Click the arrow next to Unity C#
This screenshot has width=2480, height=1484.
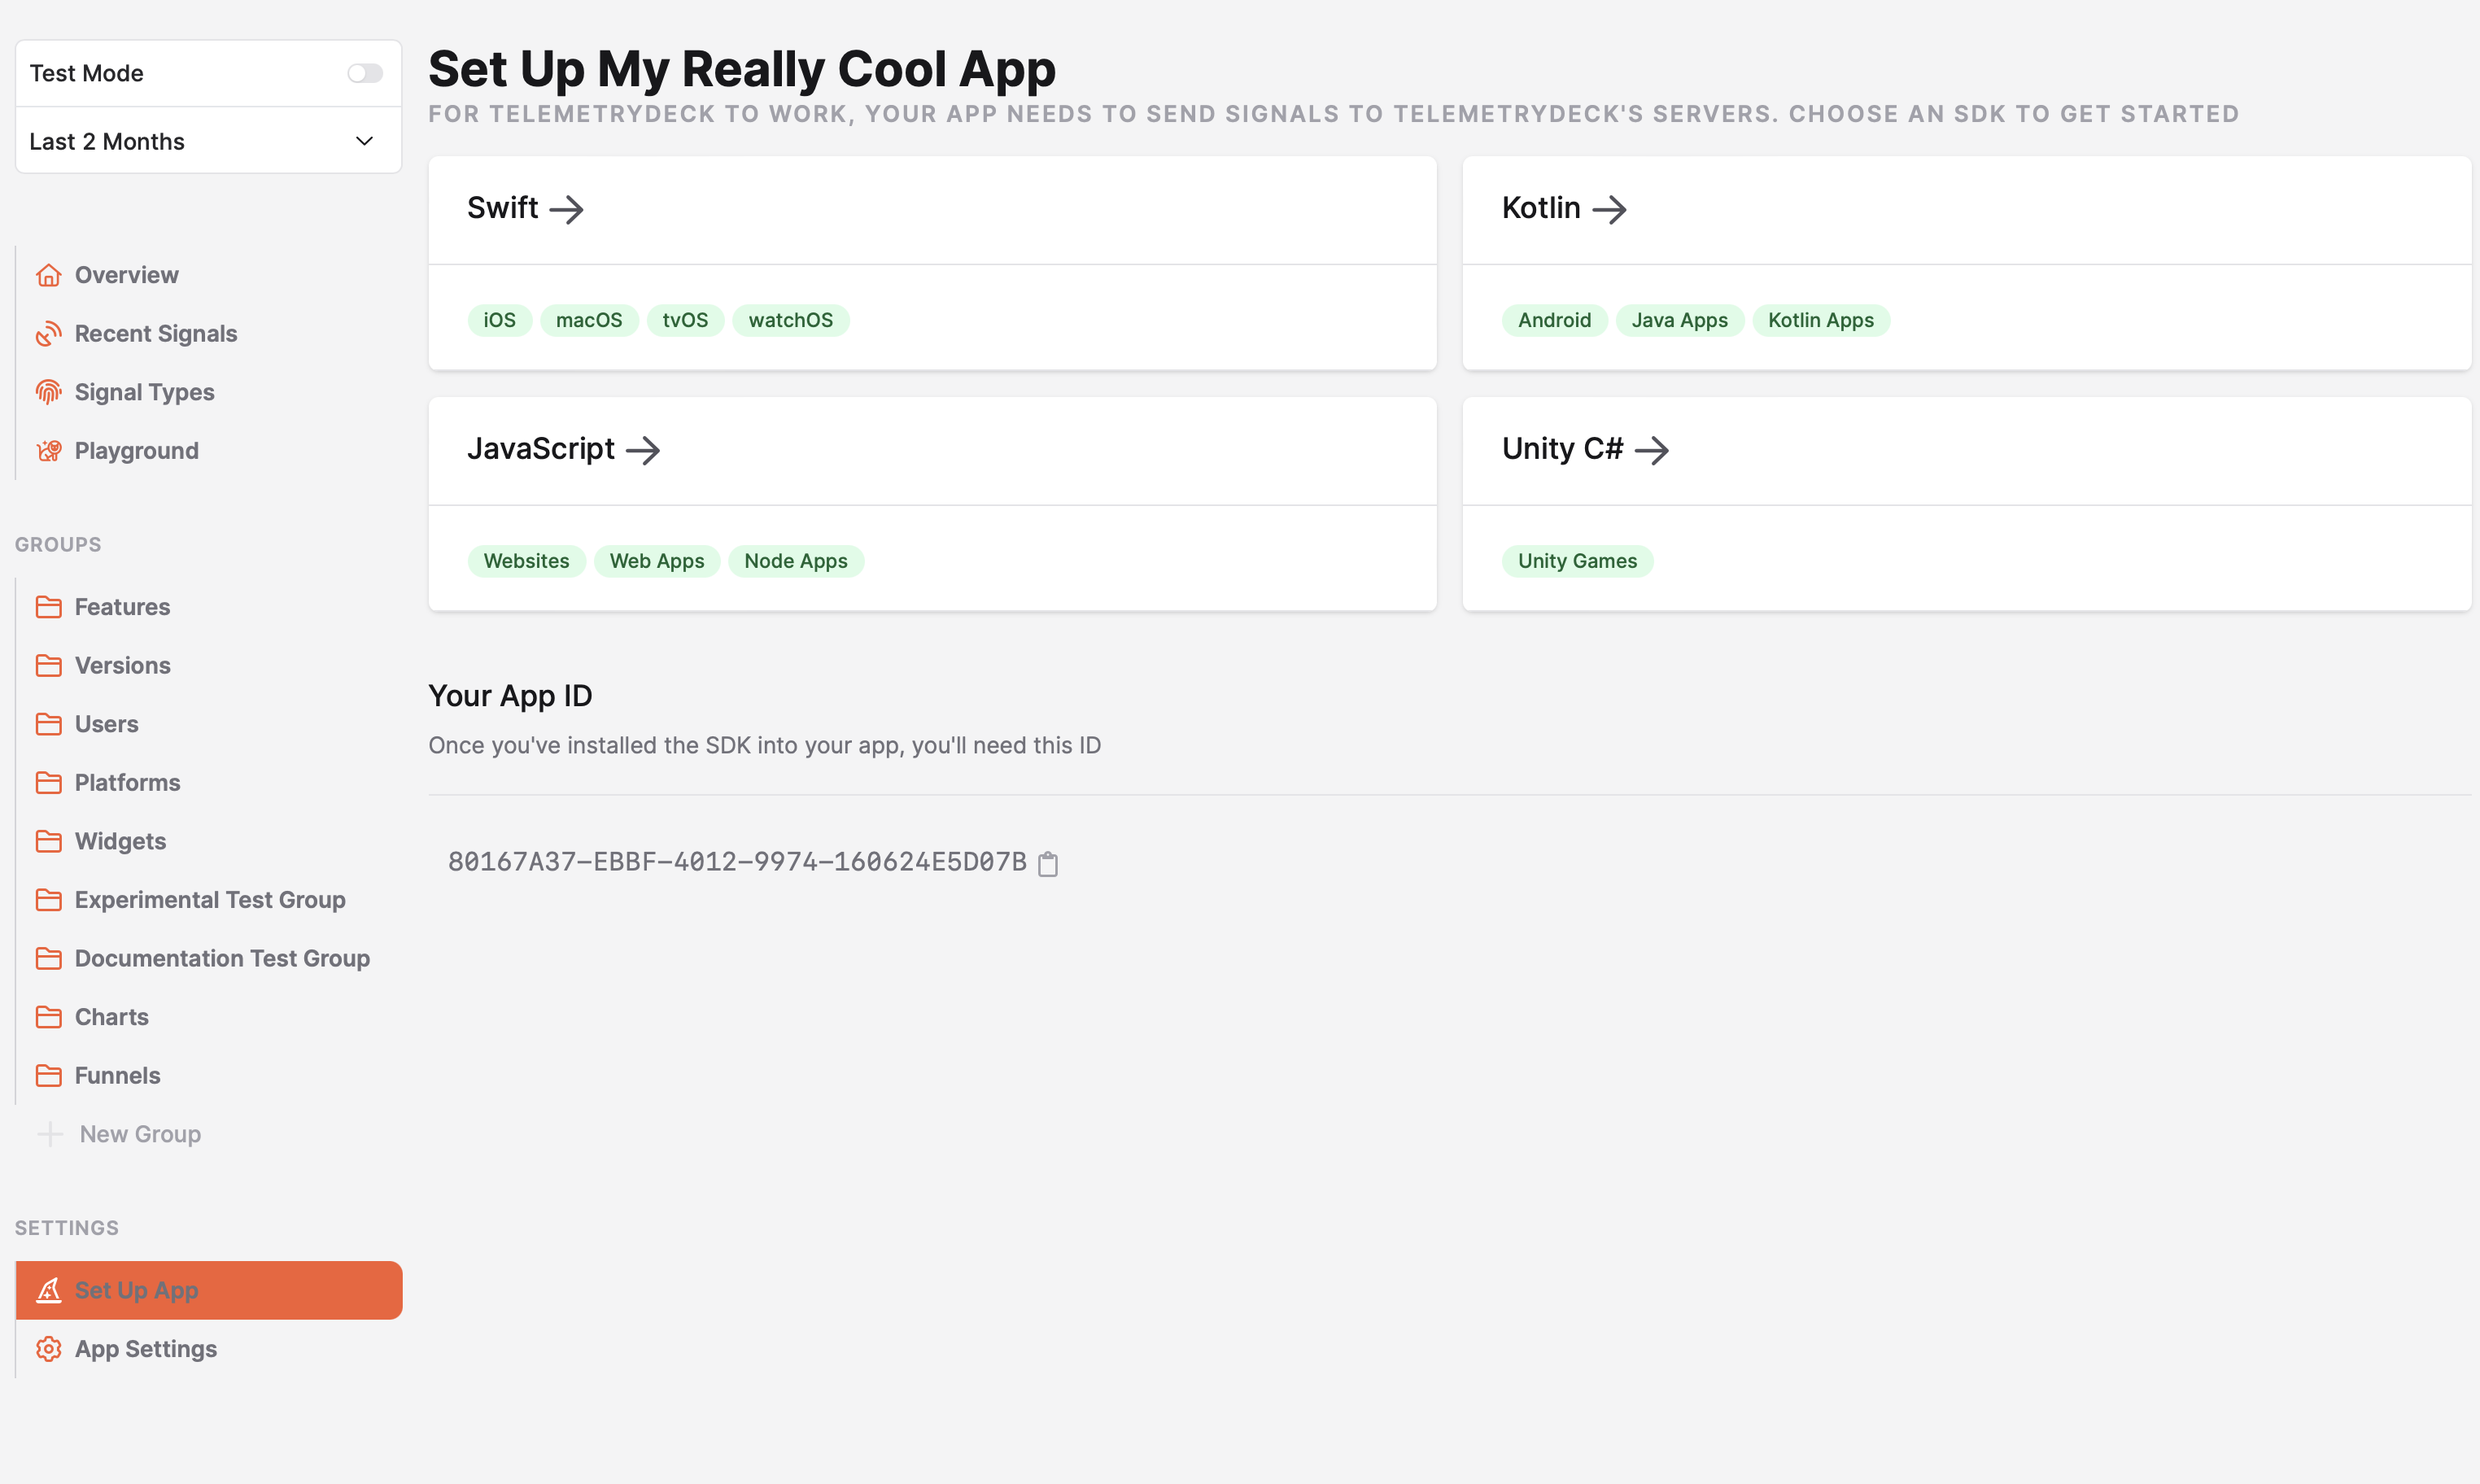pos(1651,450)
